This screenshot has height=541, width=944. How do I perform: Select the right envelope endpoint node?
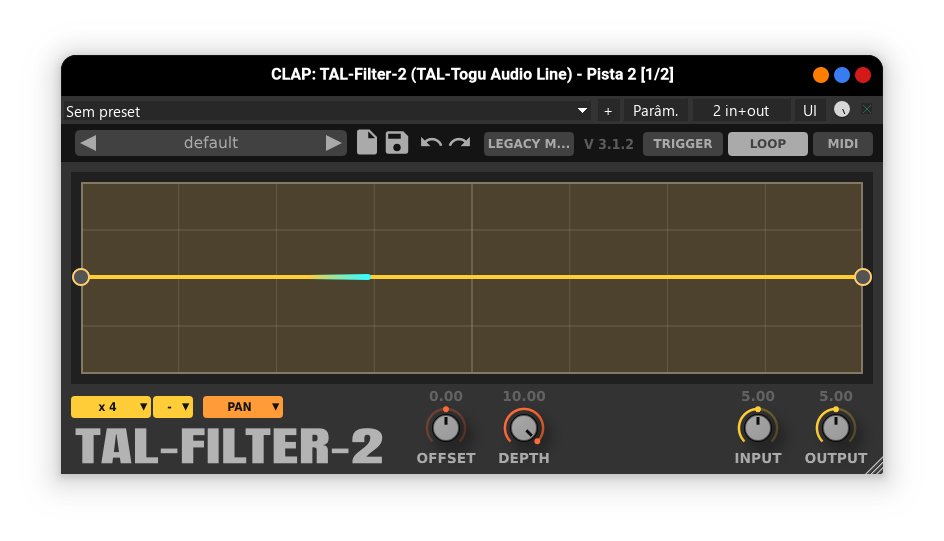pos(863,277)
